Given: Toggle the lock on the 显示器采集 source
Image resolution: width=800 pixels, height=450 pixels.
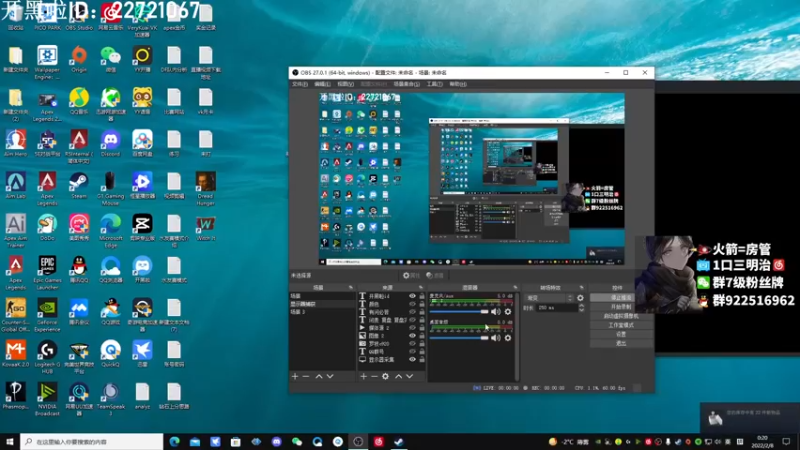Looking at the screenshot, I should tap(422, 359).
